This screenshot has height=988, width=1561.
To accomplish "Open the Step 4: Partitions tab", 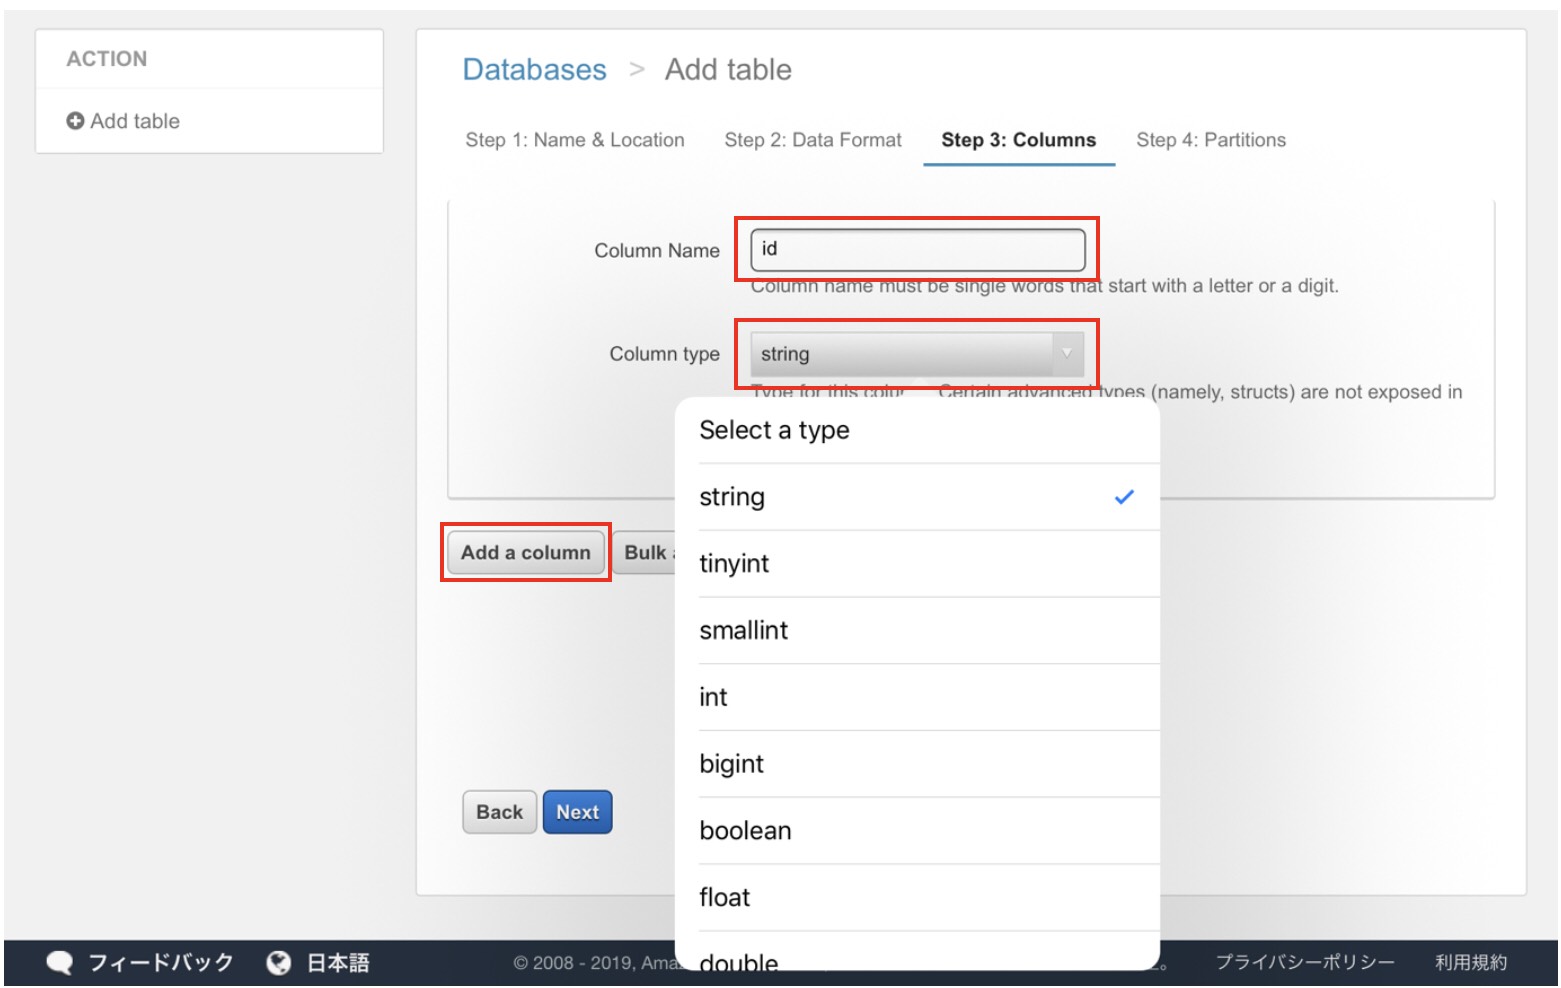I will tap(1210, 140).
